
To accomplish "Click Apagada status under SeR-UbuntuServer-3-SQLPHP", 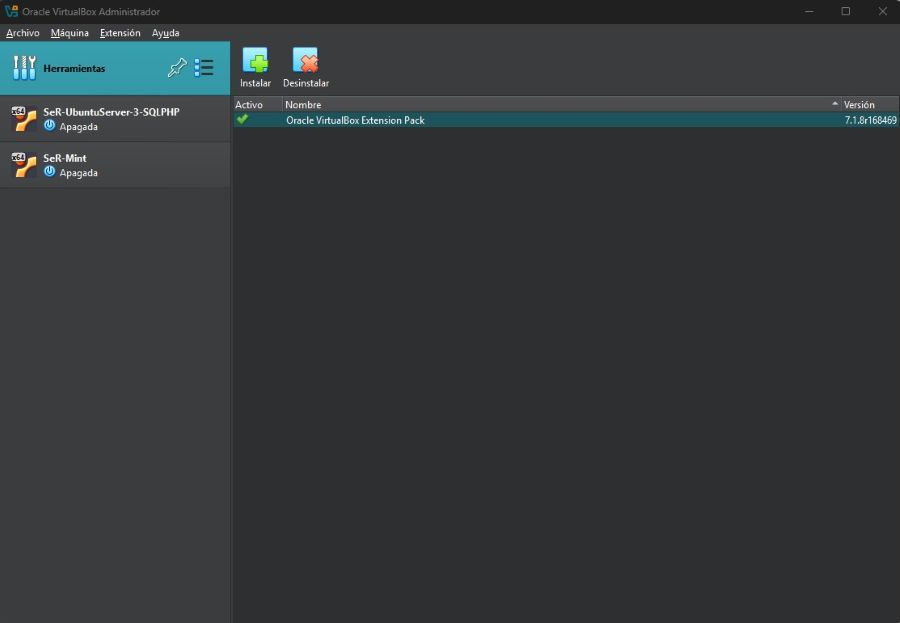I will point(79,127).
